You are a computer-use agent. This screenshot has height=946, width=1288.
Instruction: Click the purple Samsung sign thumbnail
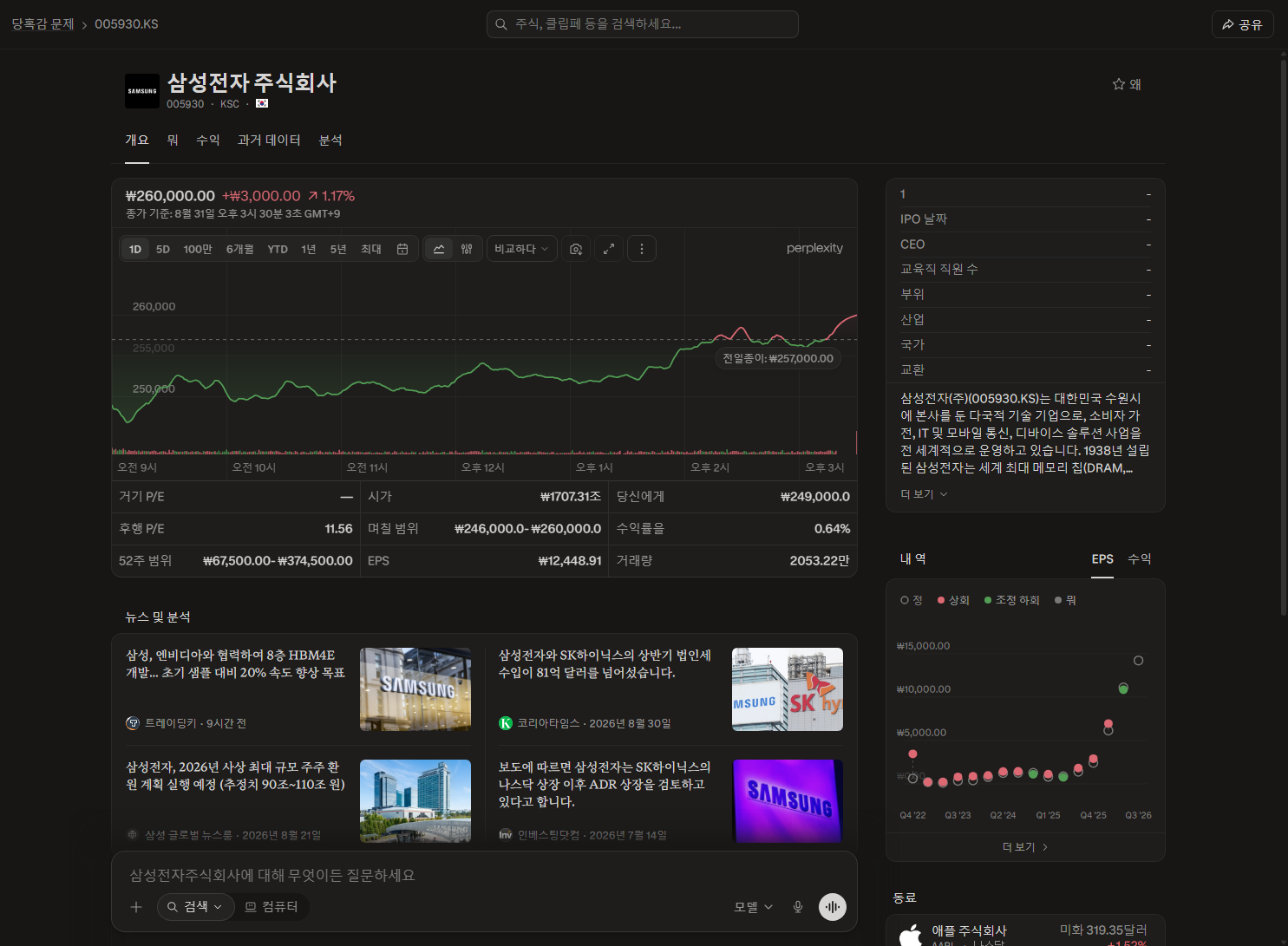tap(787, 801)
